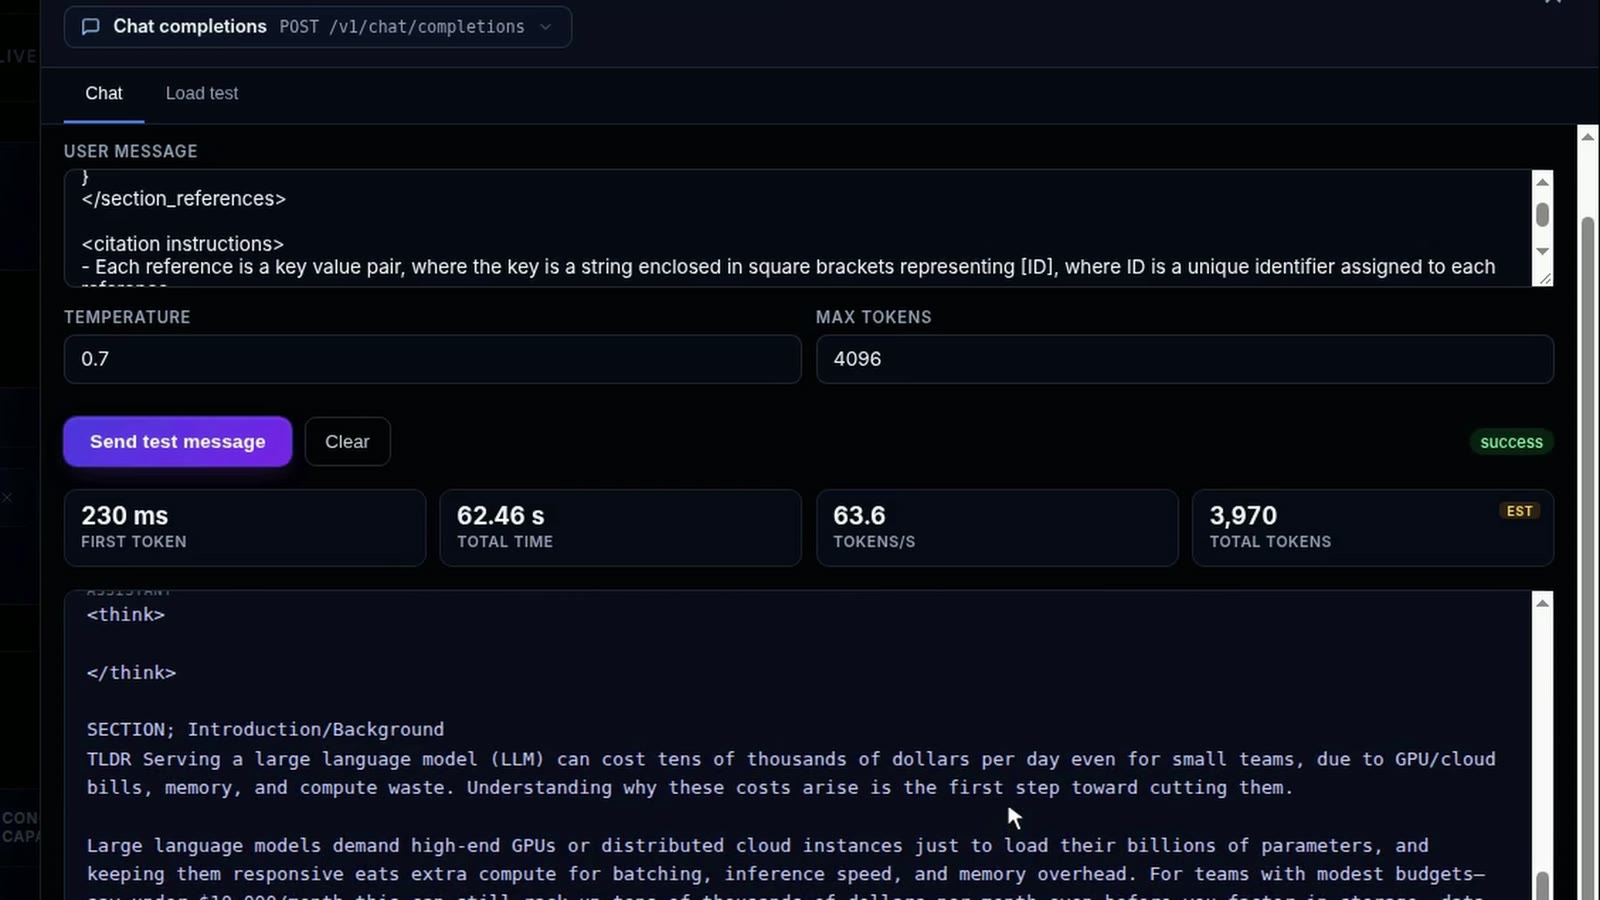
Task: Click inside the User Message text area
Action: [x=797, y=228]
